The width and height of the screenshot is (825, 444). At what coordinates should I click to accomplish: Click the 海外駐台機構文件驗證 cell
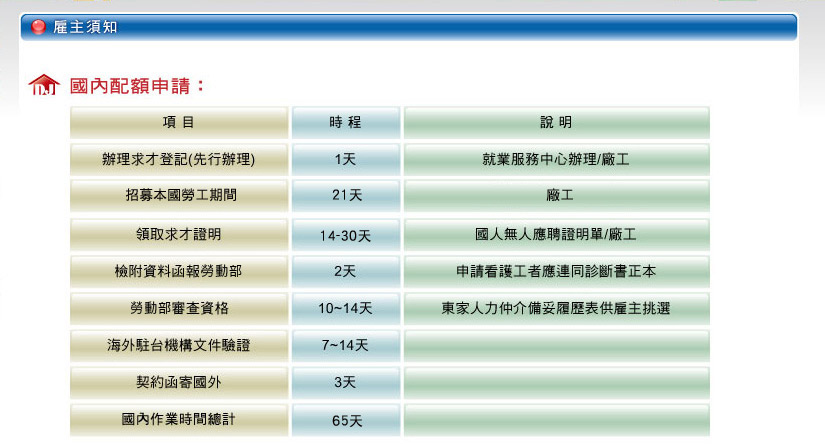(x=178, y=346)
